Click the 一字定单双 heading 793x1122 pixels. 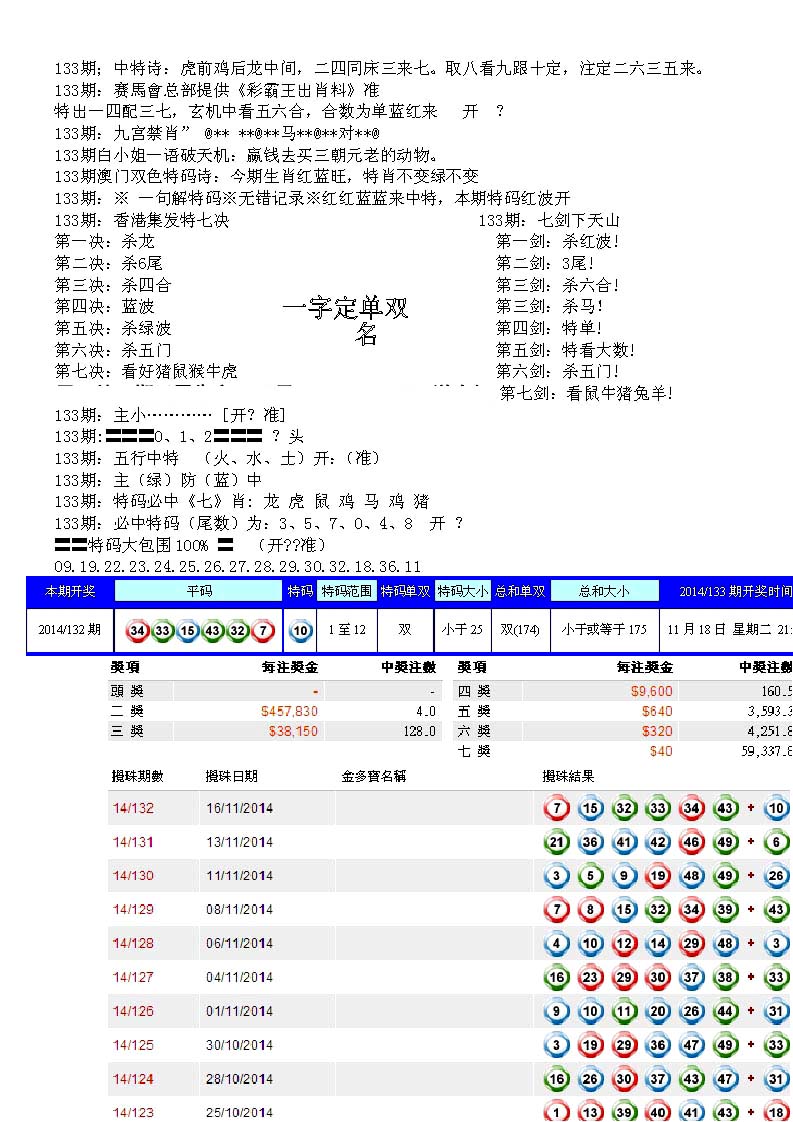(x=345, y=309)
